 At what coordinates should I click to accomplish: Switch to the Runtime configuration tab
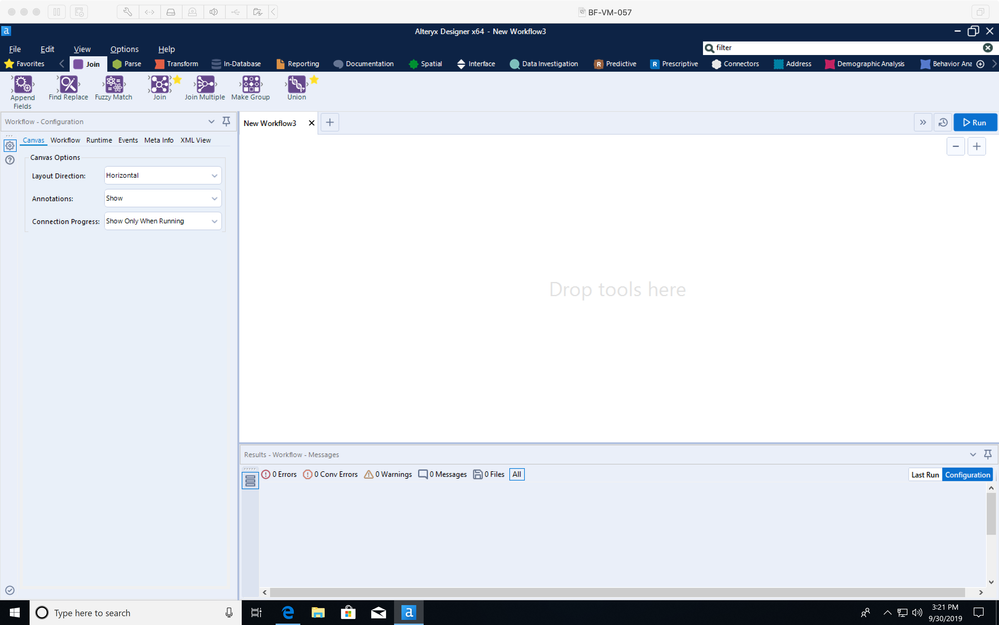pos(99,140)
